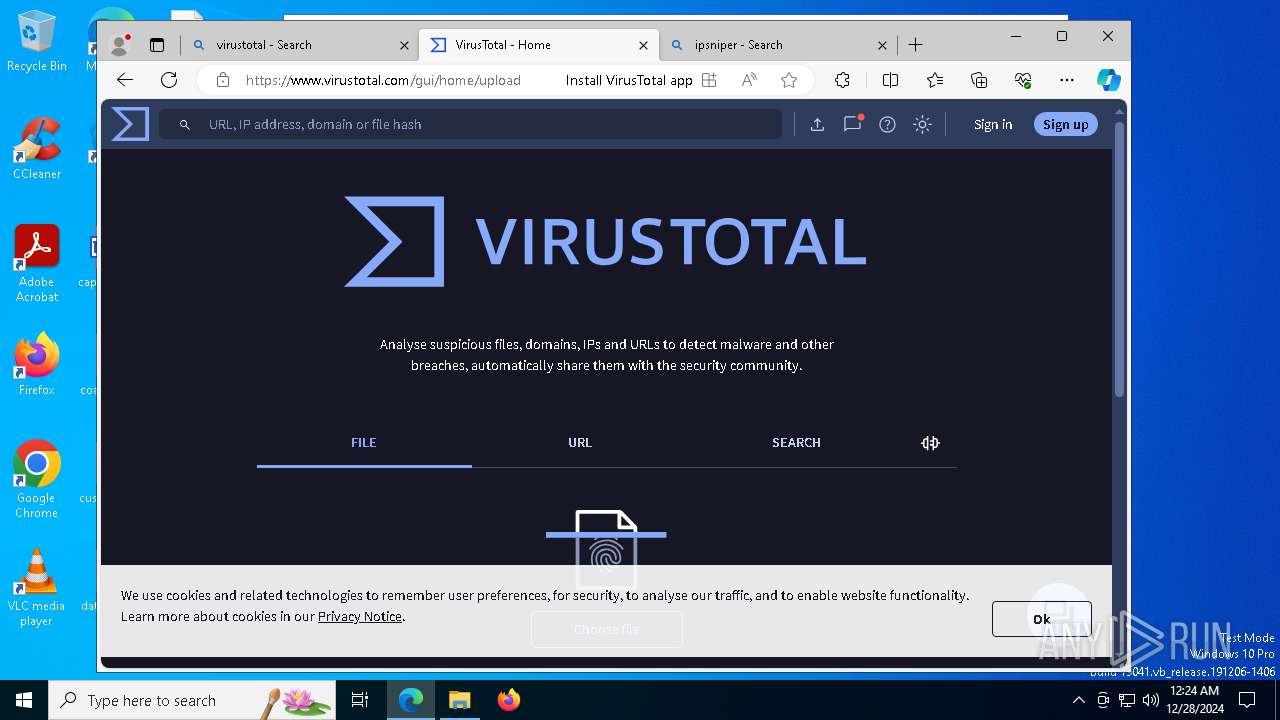Open the Edge profile avatar icon
Viewport: 1280px width, 720px height.
120,44
